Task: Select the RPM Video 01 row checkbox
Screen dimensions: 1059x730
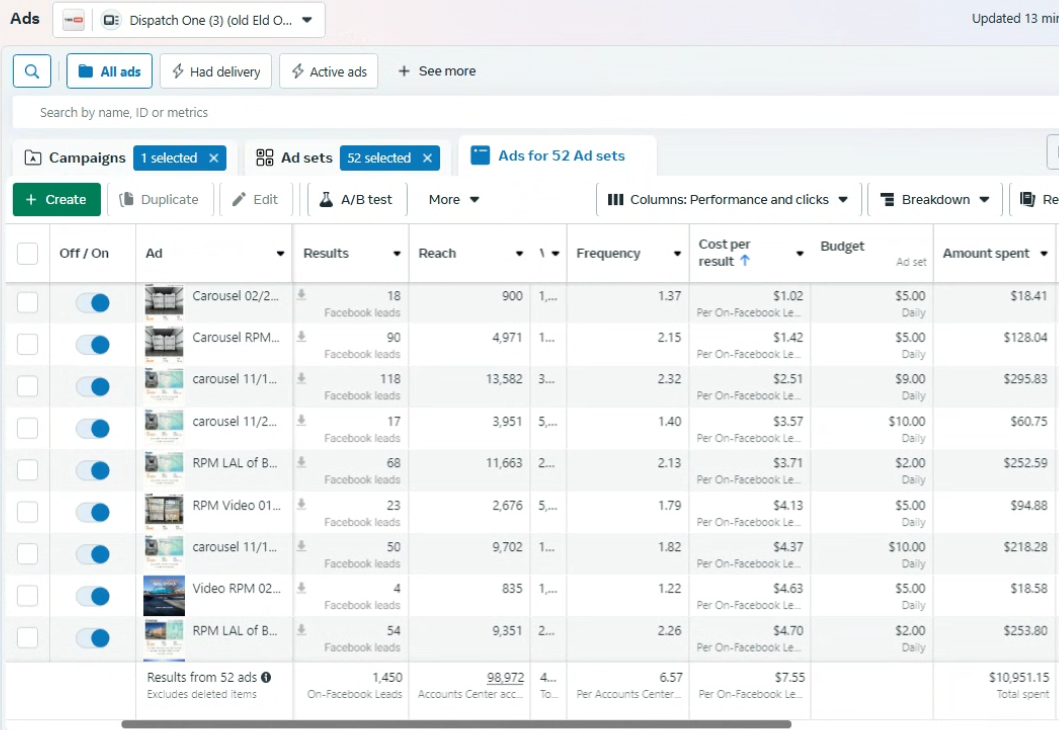Action: click(28, 512)
